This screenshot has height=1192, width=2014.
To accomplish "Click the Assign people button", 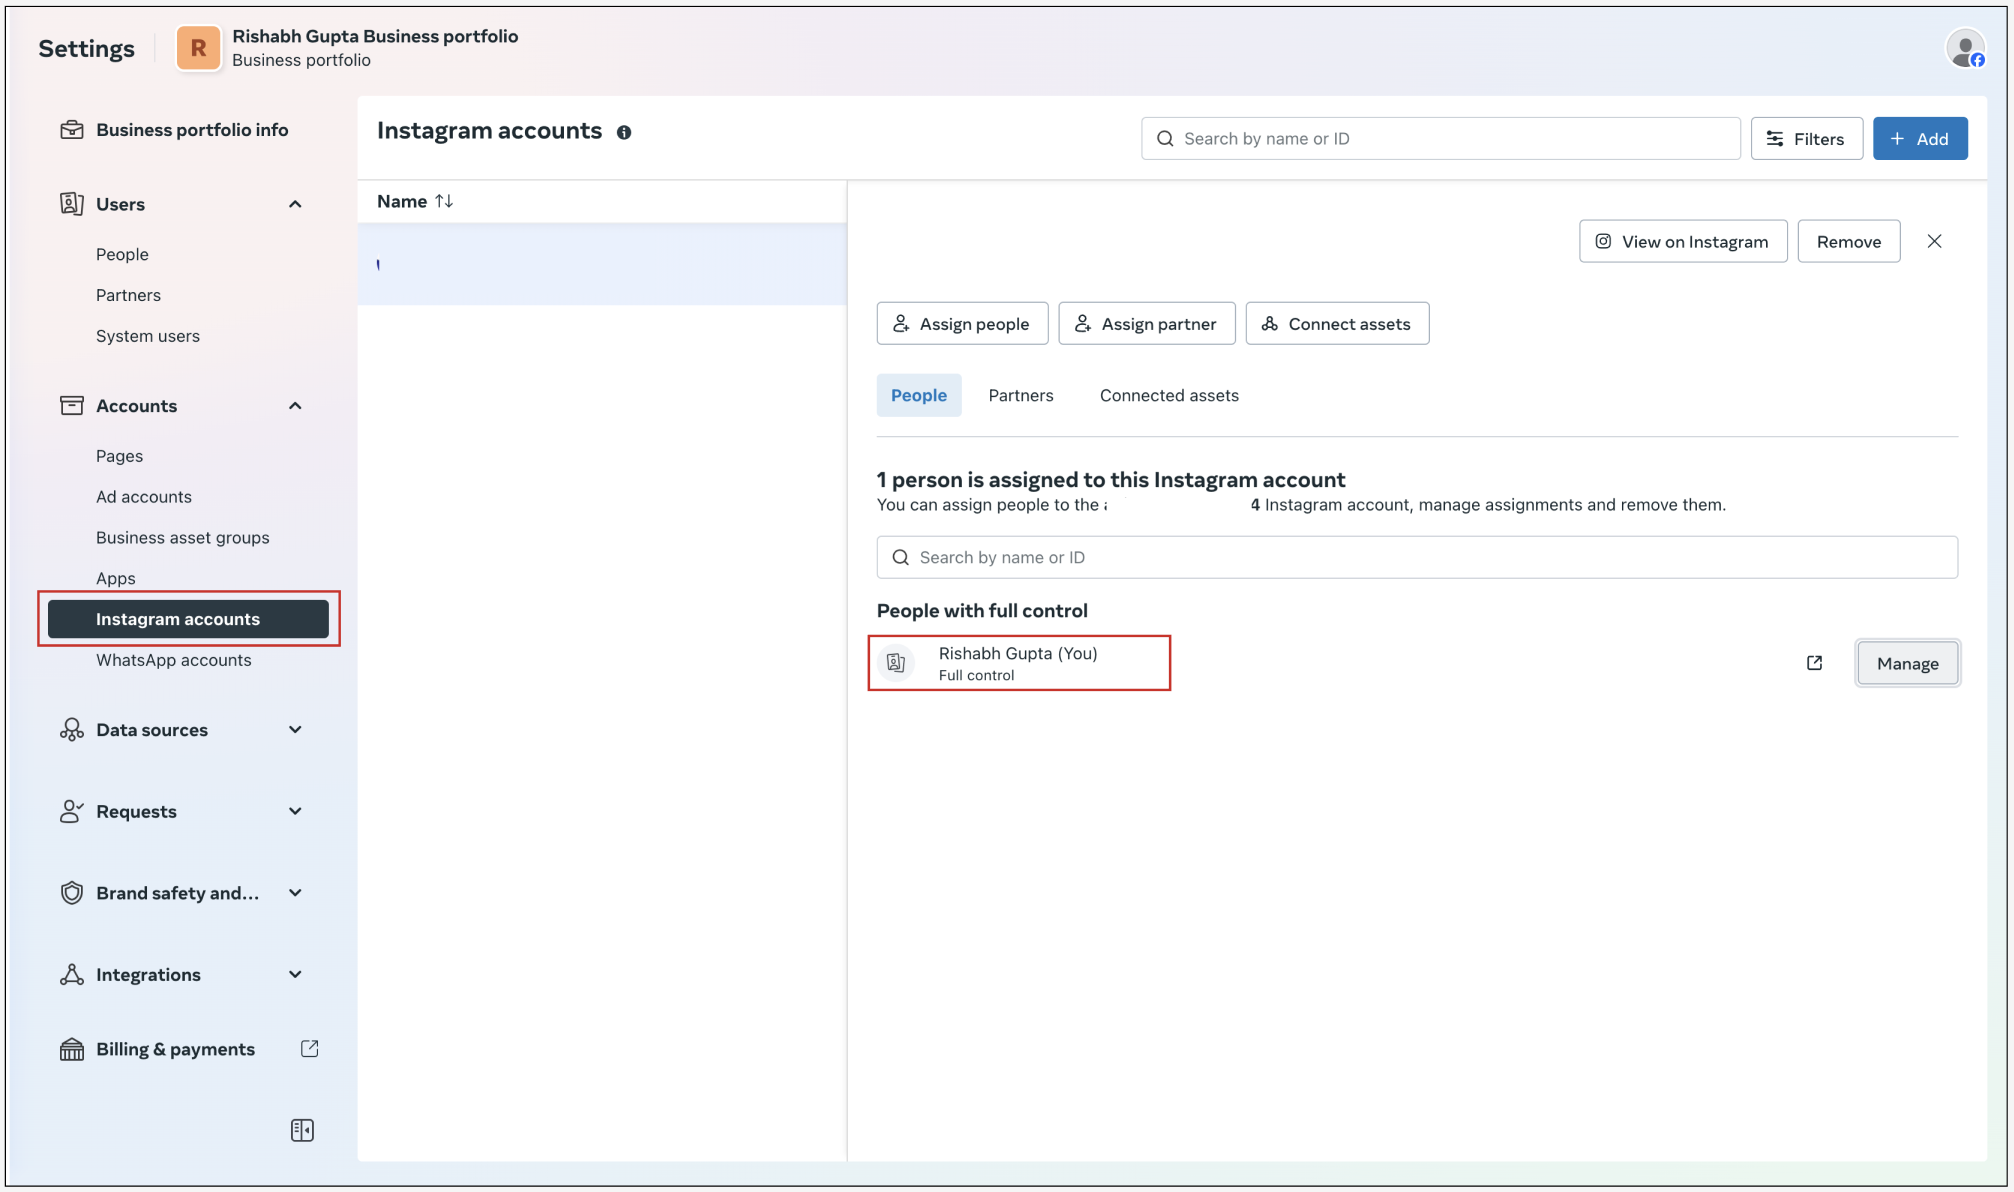I will click(962, 324).
